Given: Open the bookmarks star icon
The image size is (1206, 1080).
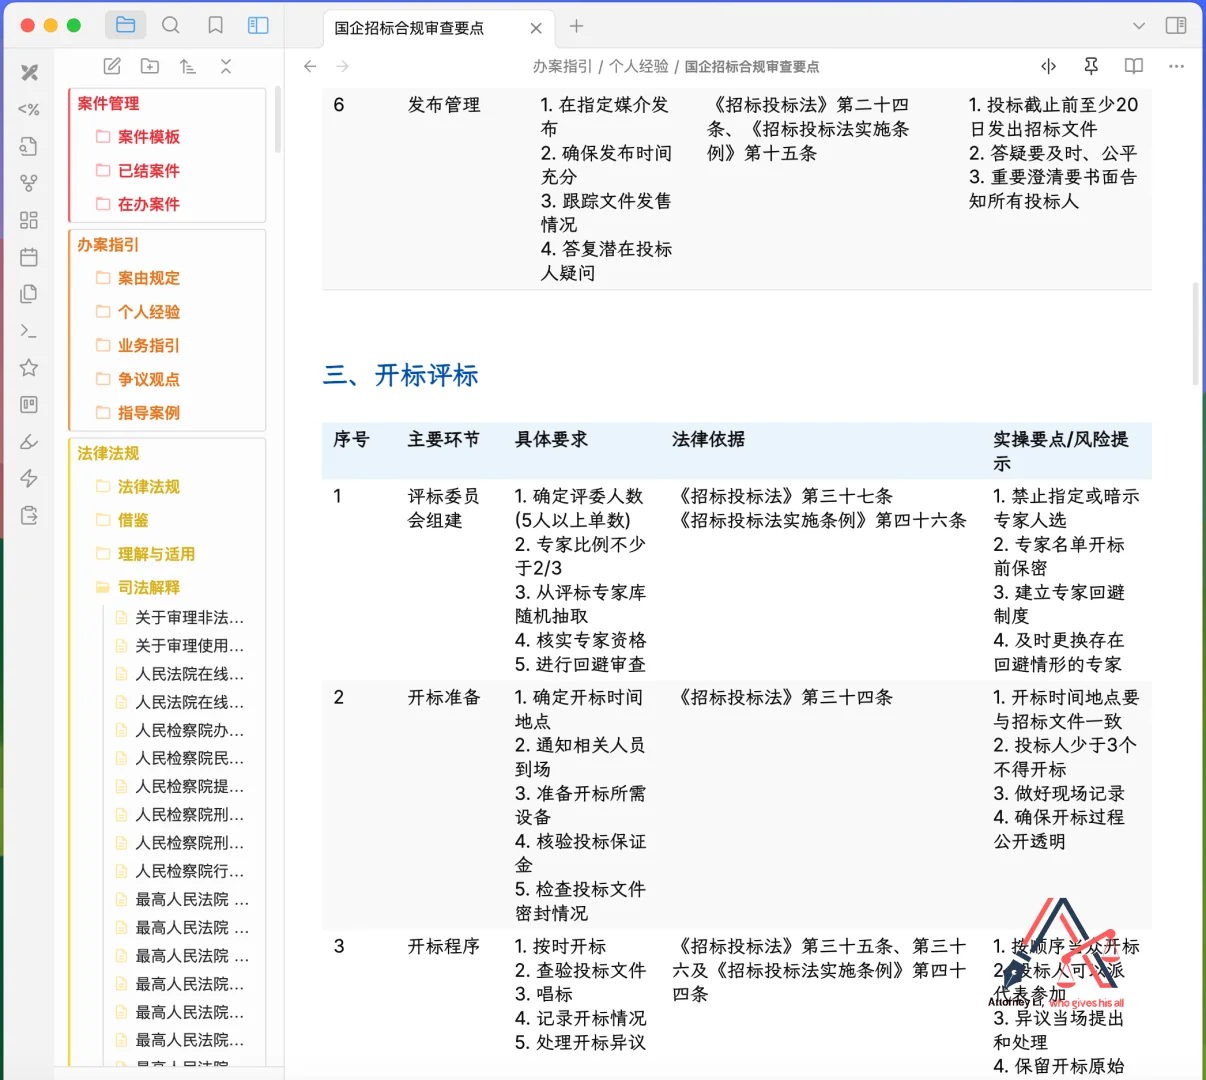Looking at the screenshot, I should click(x=28, y=367).
